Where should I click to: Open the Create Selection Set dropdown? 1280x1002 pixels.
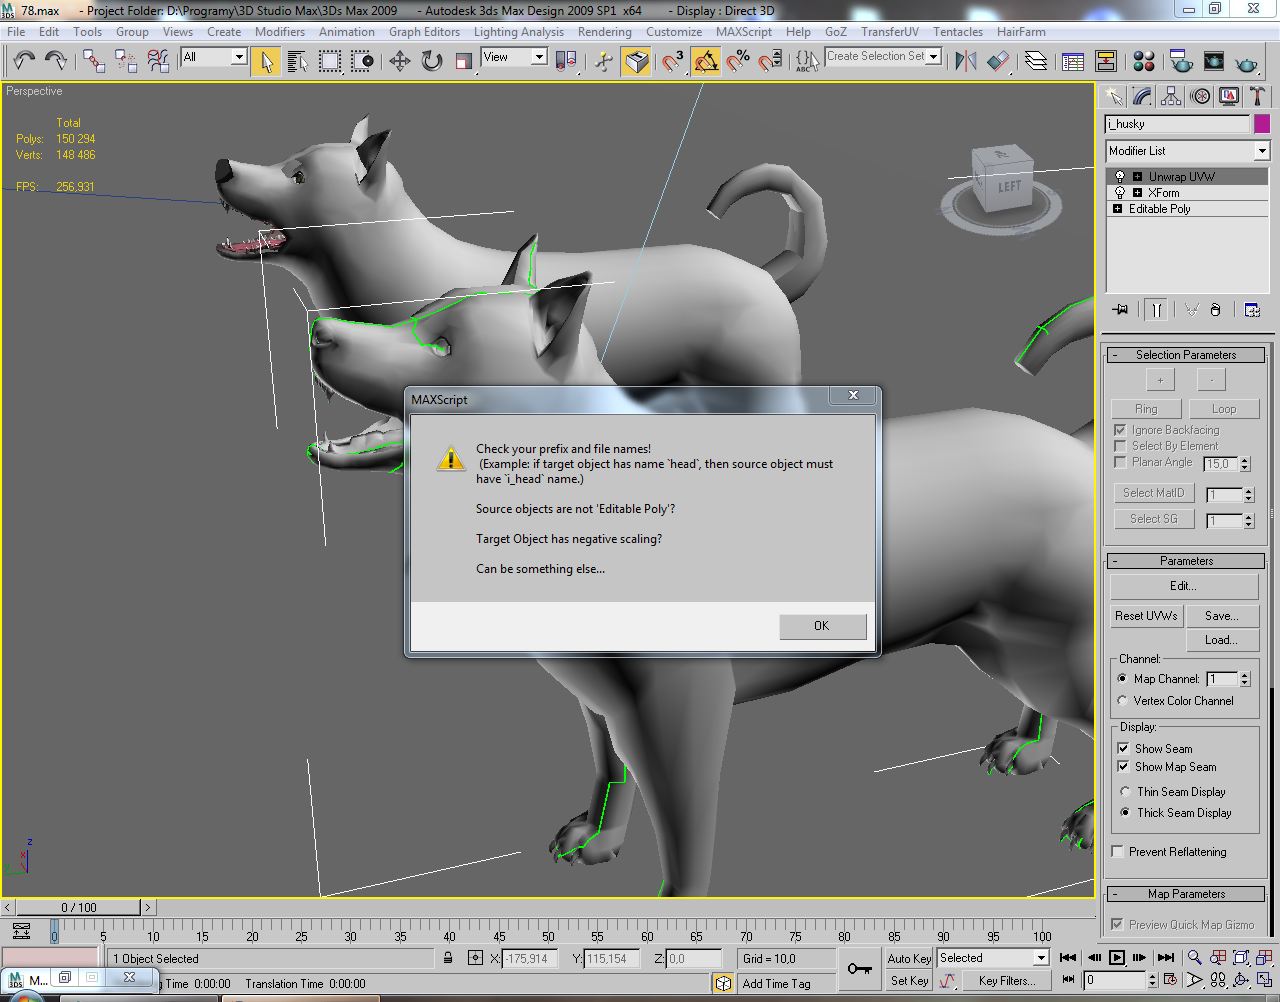pos(883,57)
